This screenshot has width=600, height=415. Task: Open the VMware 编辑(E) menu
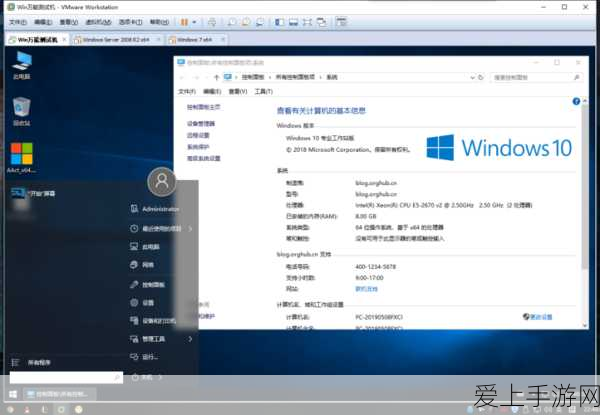click(43, 22)
